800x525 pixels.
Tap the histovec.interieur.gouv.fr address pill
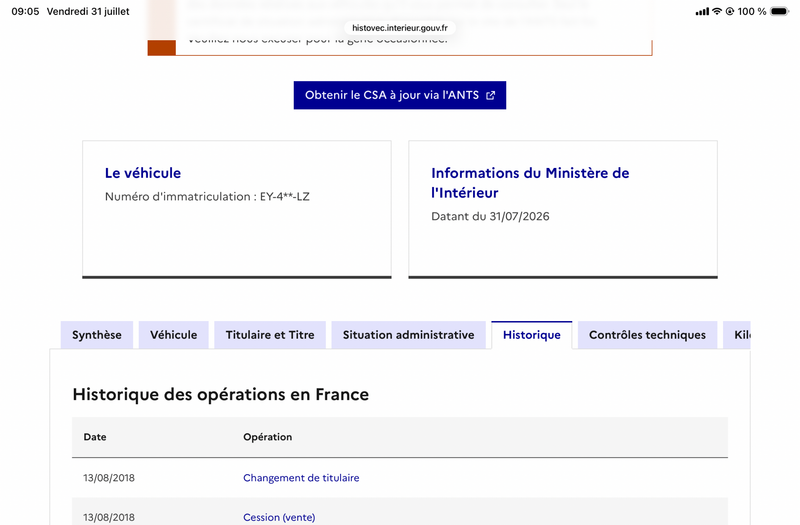pos(399,28)
